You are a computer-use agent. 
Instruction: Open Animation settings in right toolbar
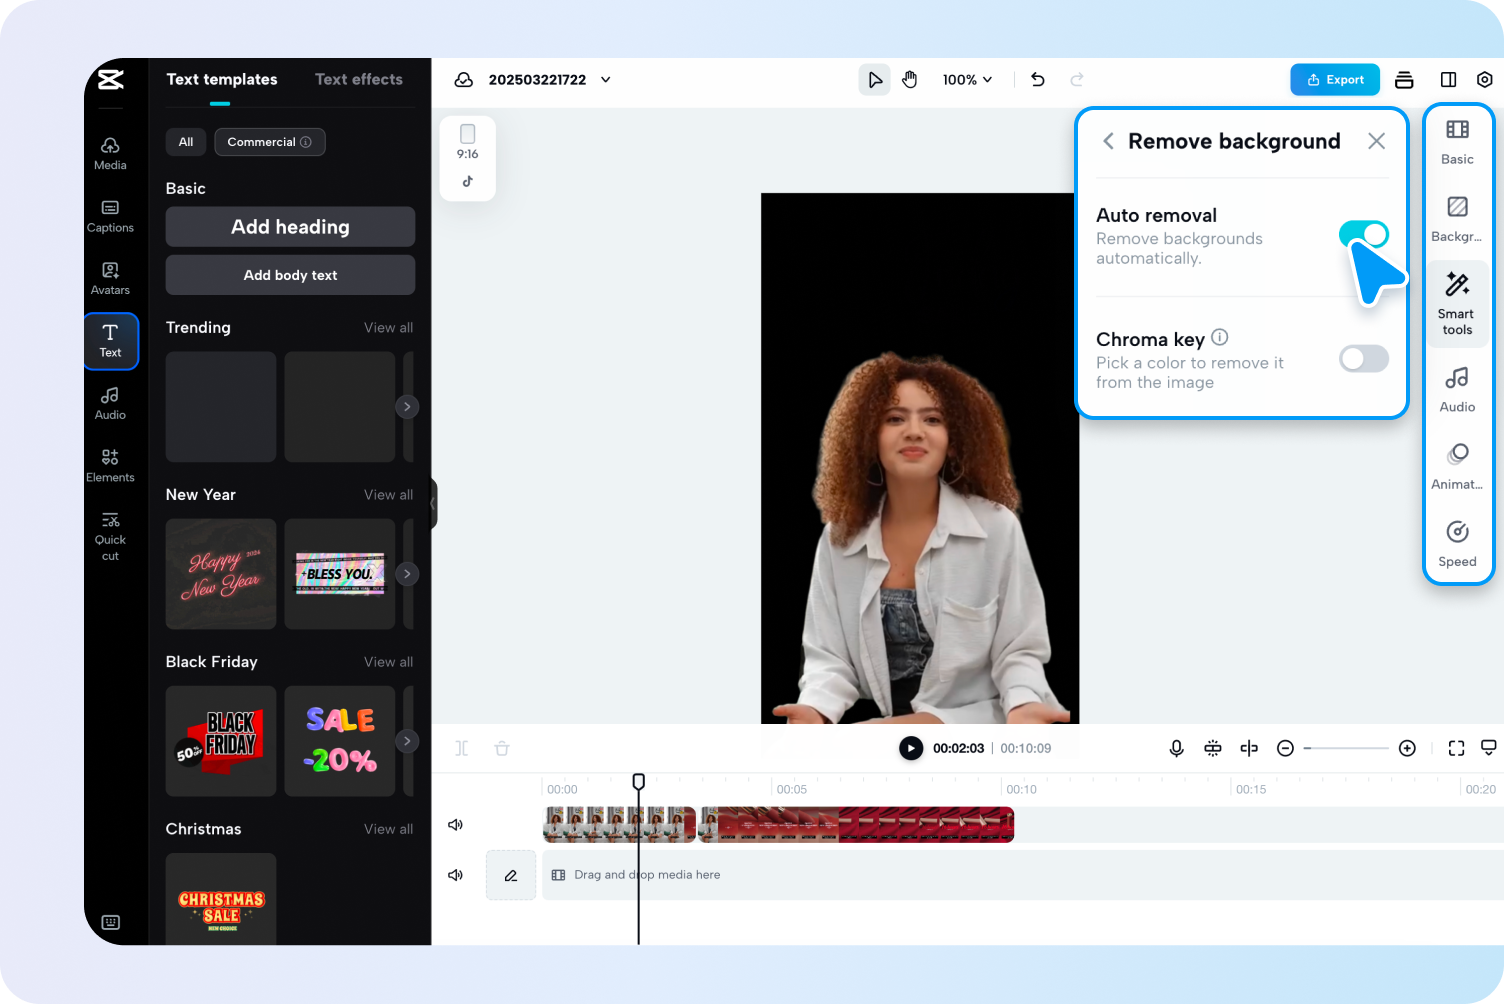point(1457,466)
